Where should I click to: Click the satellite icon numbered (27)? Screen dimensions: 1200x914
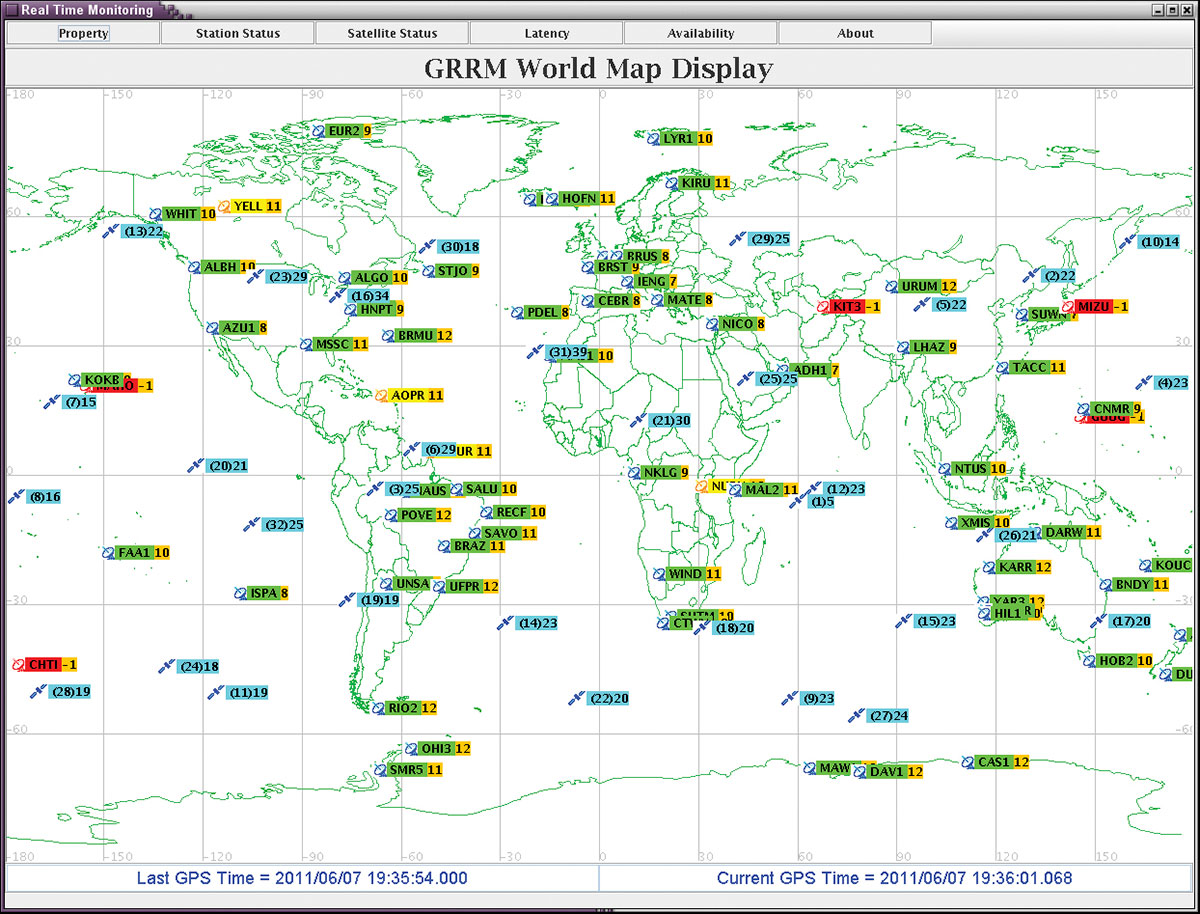(x=856, y=715)
